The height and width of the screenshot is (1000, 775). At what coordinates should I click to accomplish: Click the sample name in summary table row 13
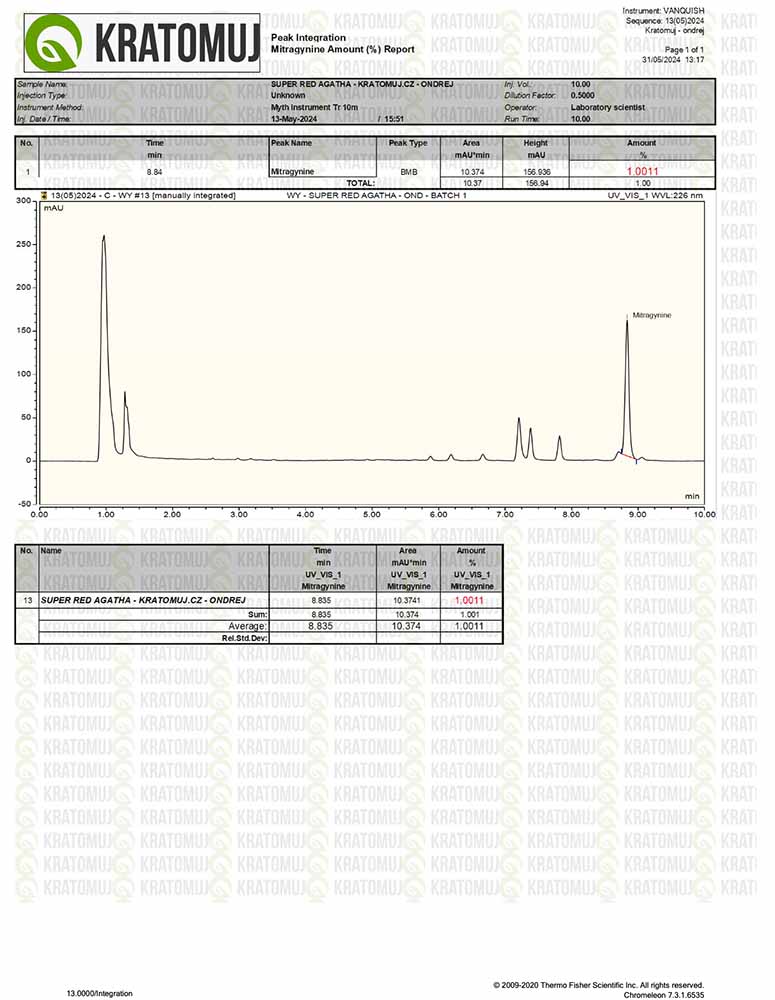click(143, 600)
